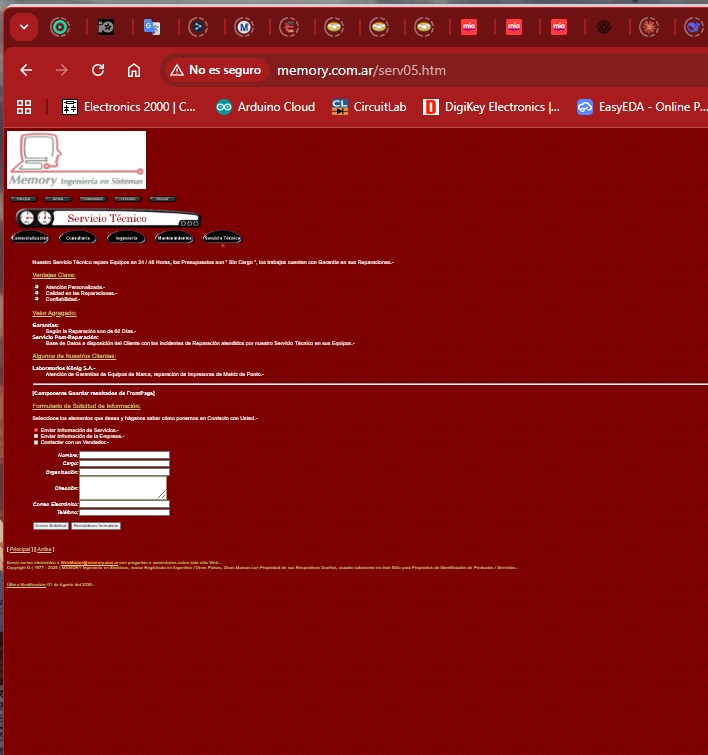
Task: Focus the address bar showing memory.com.ar/serv05.htm
Action: pos(361,71)
